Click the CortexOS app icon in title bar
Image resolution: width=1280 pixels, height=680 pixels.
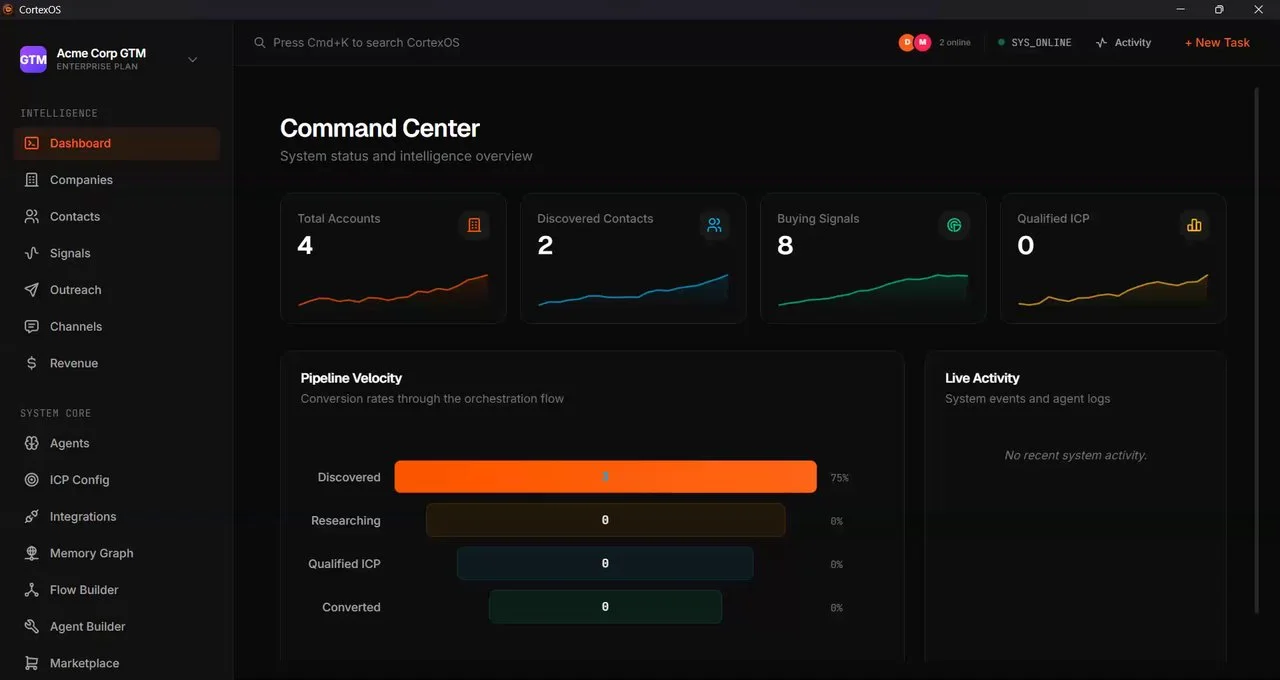[8, 9]
